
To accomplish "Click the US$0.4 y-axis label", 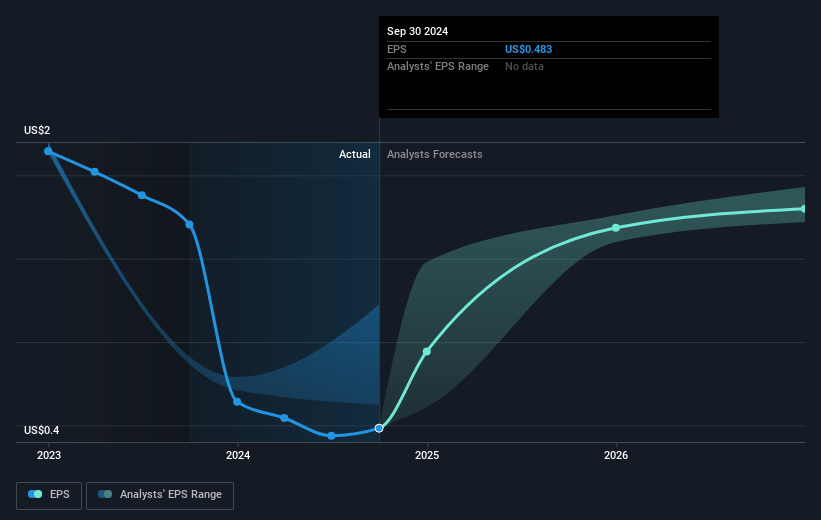I will (41, 430).
